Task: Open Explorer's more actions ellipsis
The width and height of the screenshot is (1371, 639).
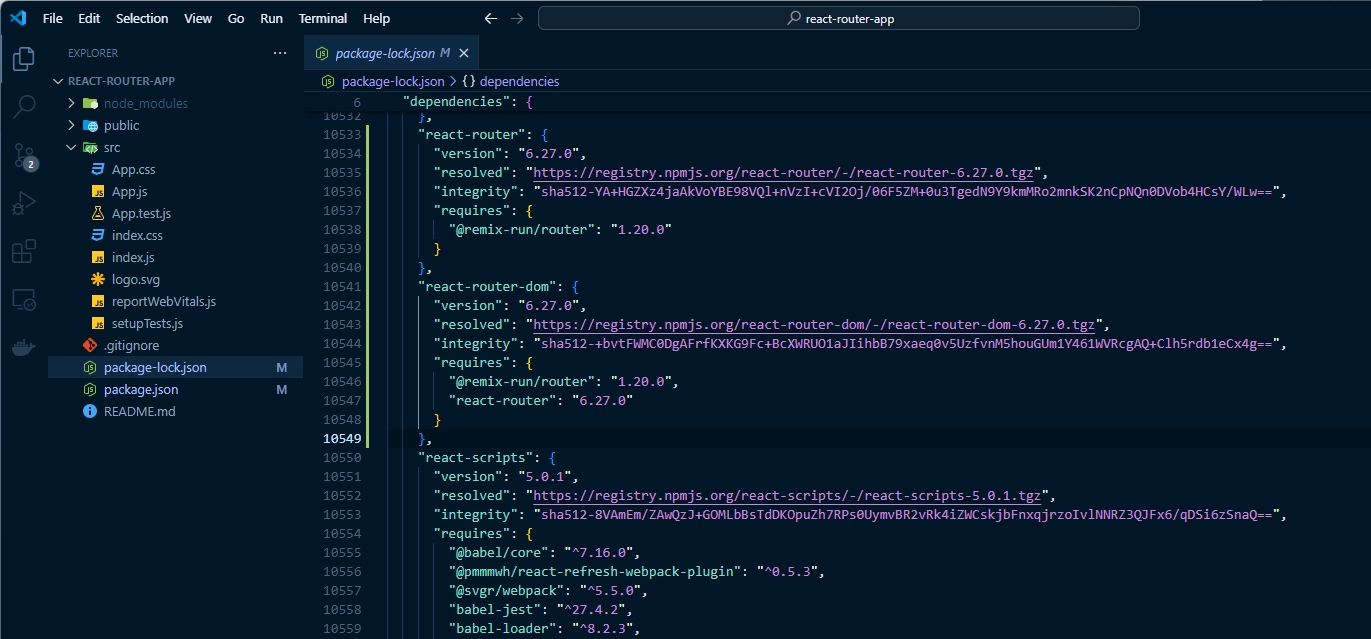Action: 280,53
